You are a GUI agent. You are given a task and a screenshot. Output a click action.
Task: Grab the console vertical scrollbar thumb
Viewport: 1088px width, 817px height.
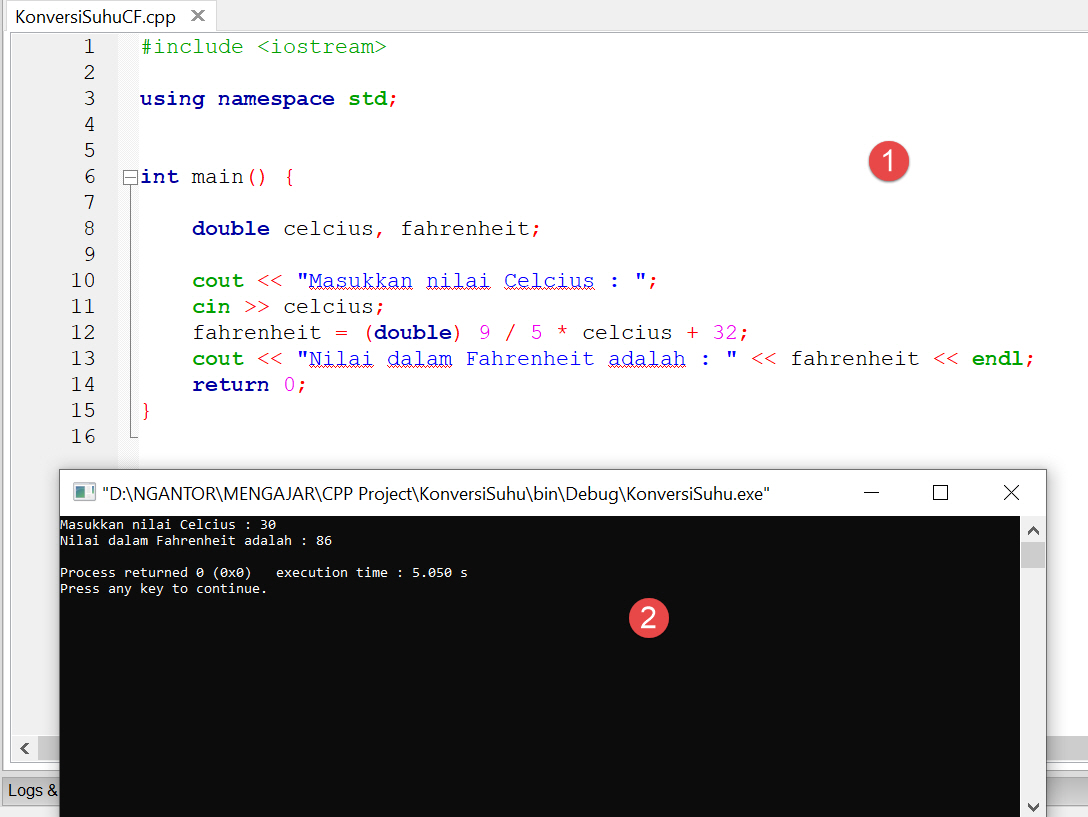coord(1033,555)
